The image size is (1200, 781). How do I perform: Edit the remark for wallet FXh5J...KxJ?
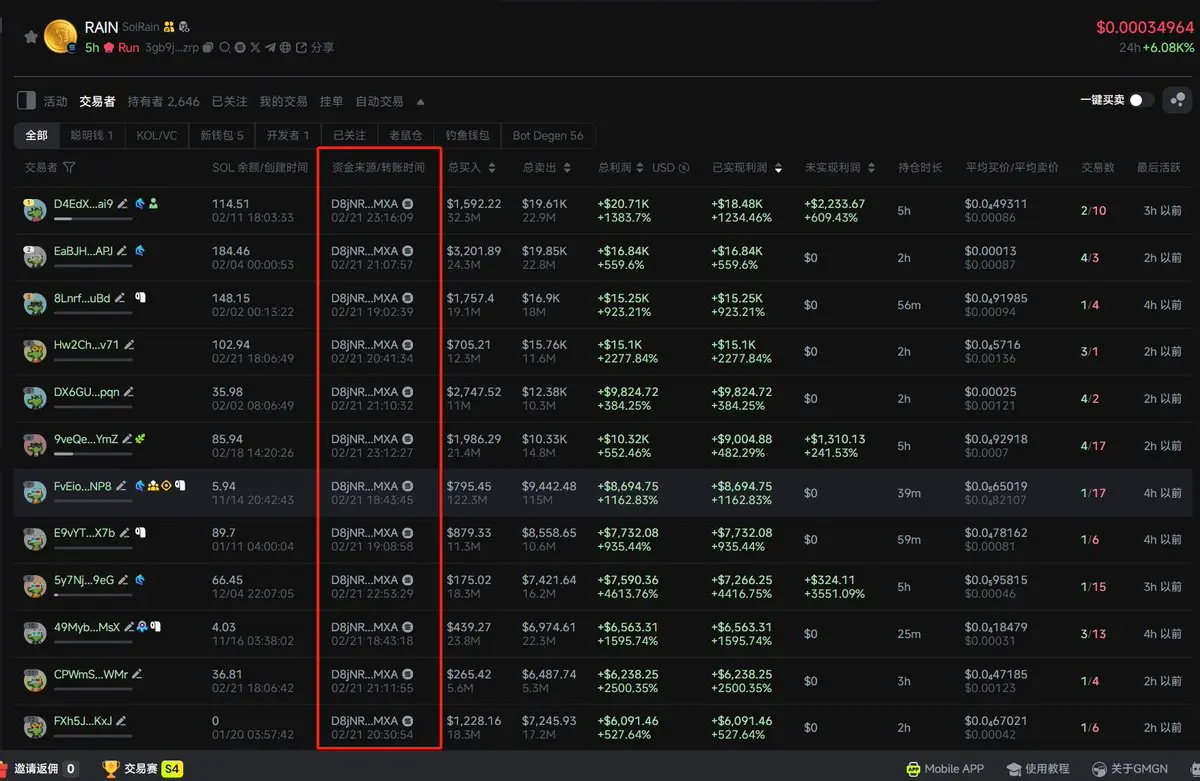pos(121,721)
